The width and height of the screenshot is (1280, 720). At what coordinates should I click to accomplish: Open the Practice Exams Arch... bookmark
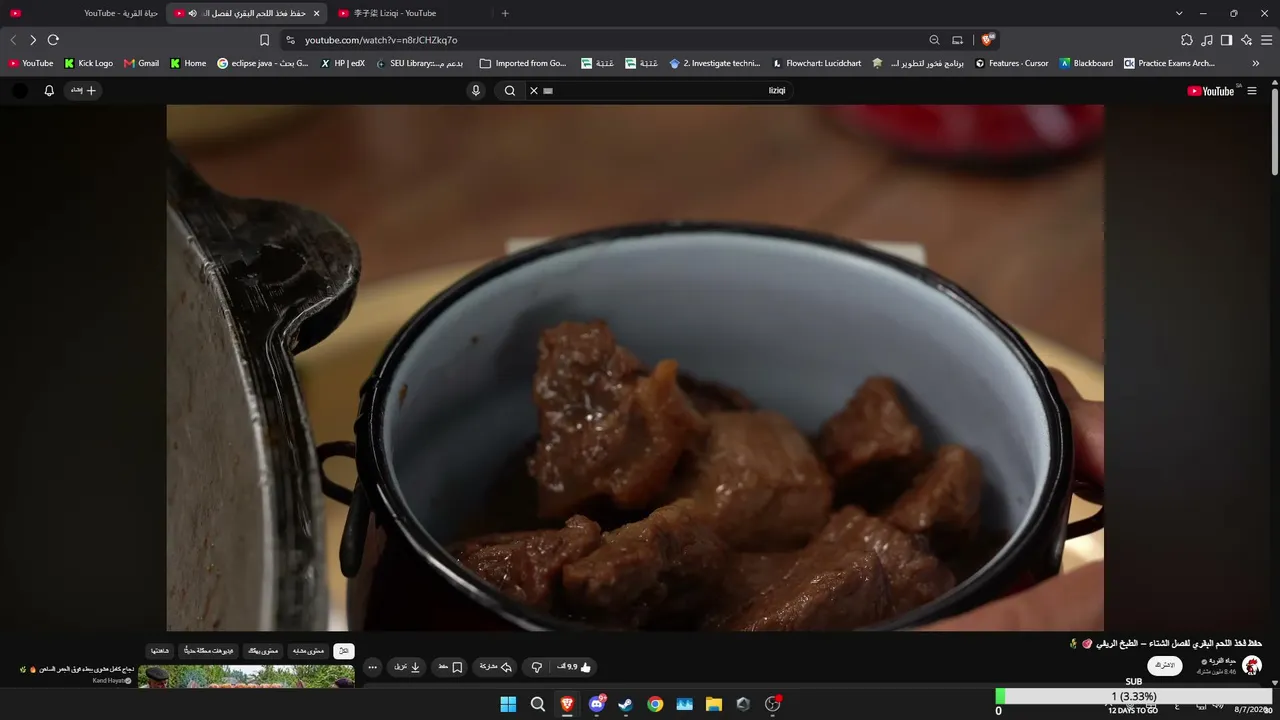point(1169,63)
